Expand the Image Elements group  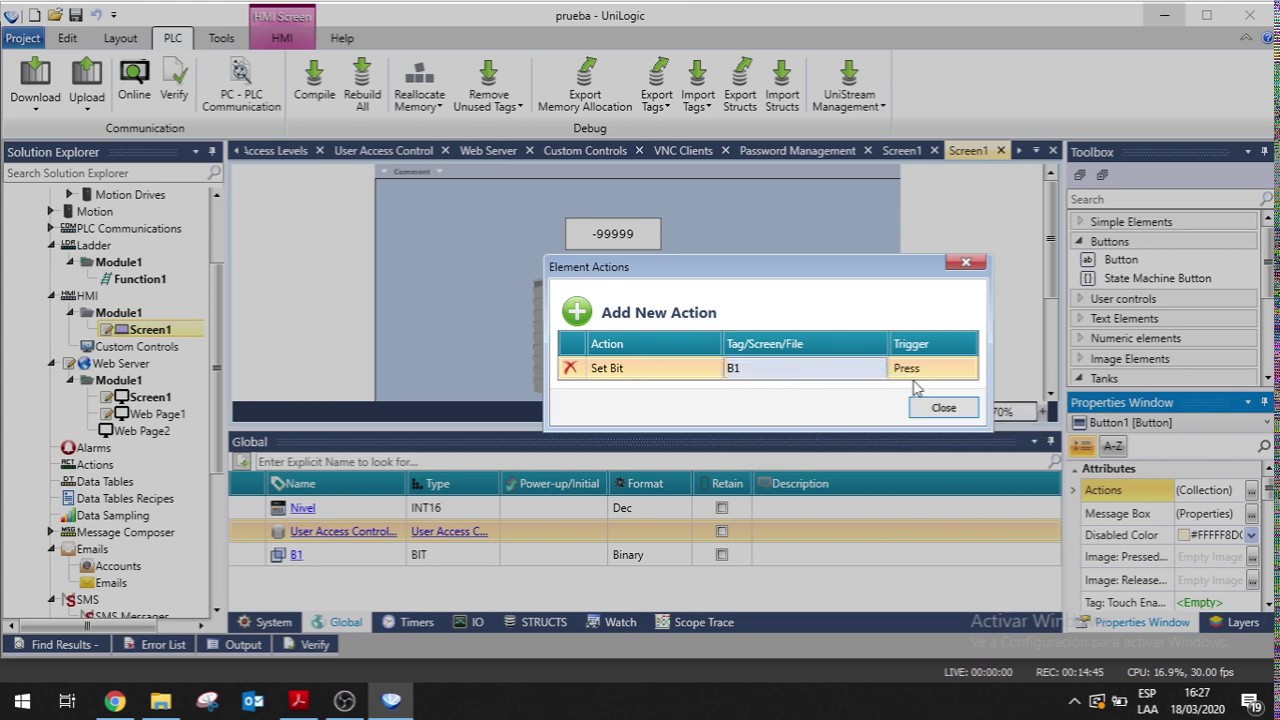point(1079,359)
